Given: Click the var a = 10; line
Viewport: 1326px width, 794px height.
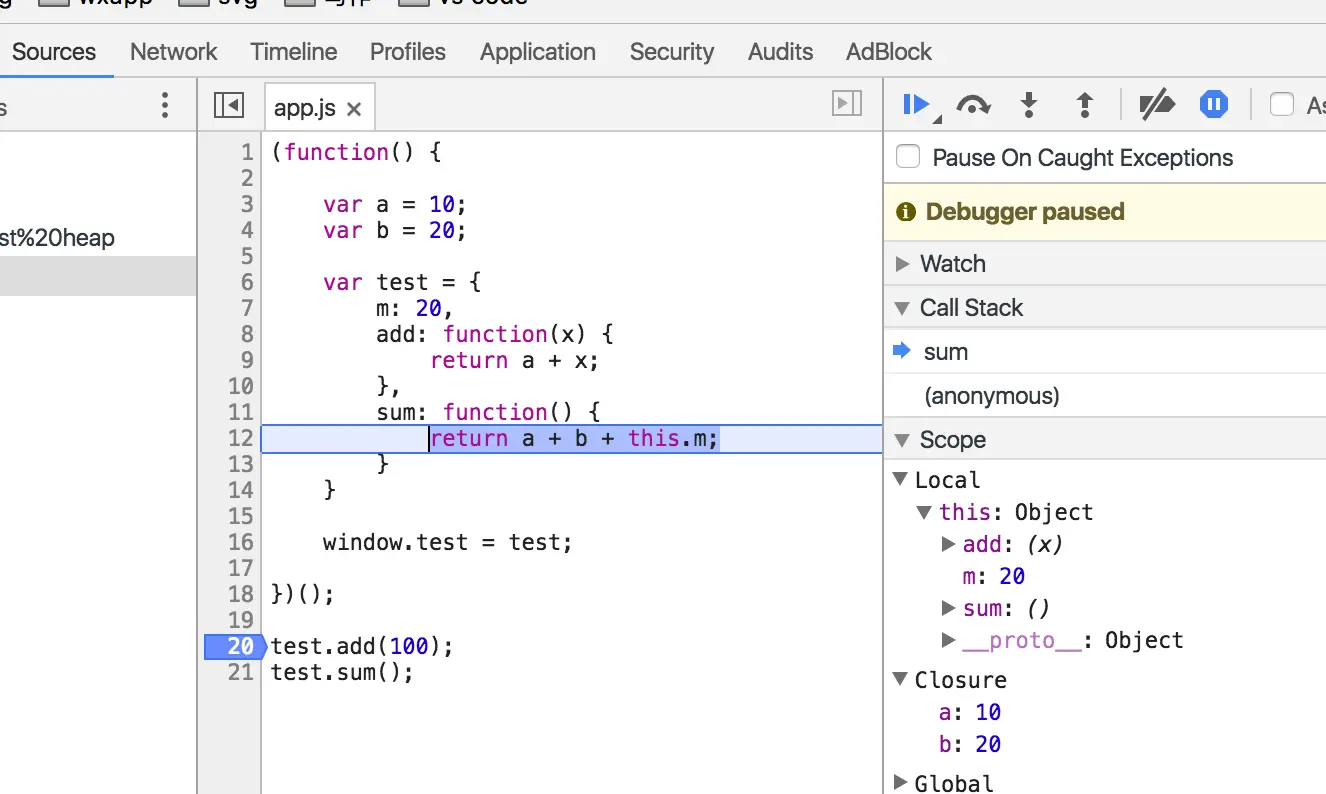Looking at the screenshot, I should 395,204.
